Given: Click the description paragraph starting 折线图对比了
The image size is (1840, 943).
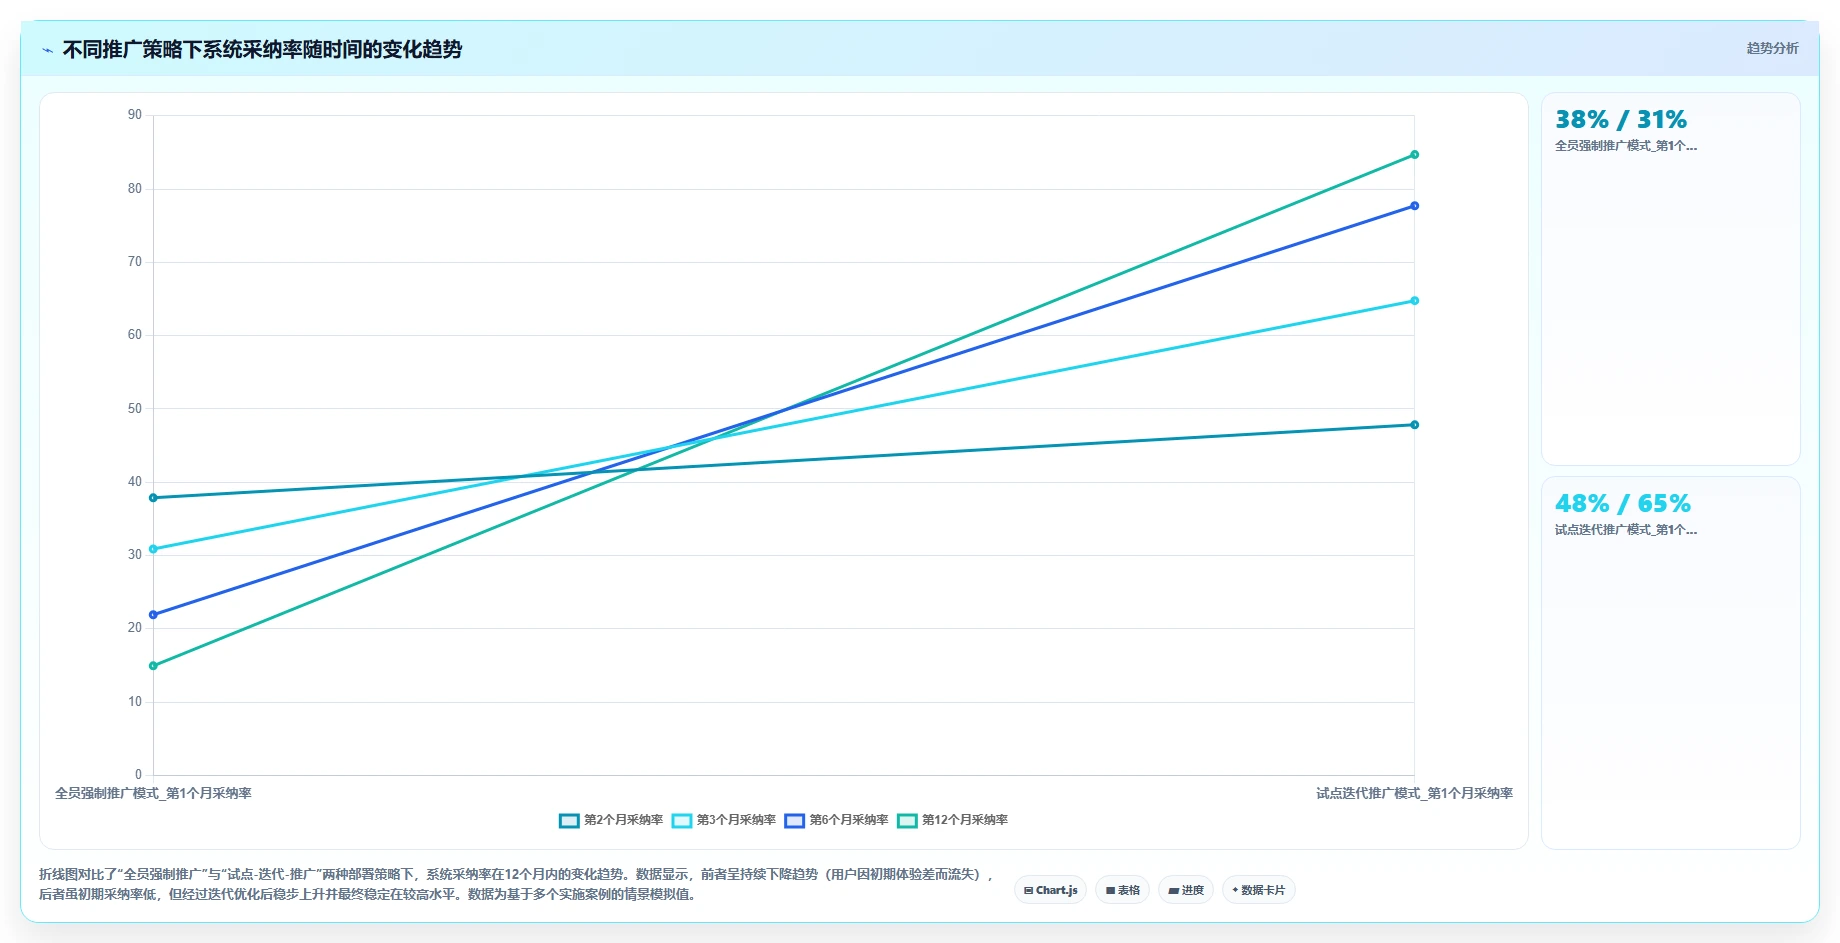Looking at the screenshot, I should tap(517, 885).
